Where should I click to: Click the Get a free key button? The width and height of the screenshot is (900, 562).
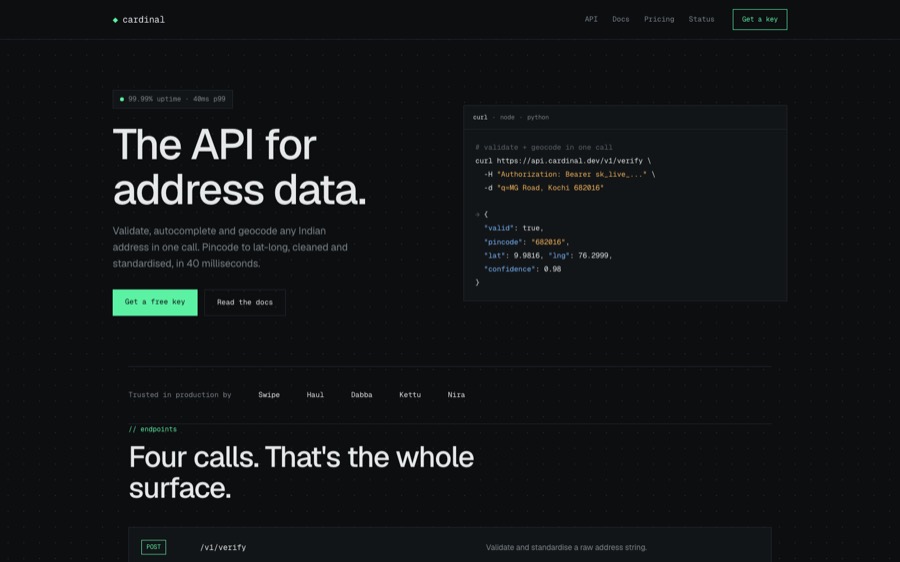[155, 302]
